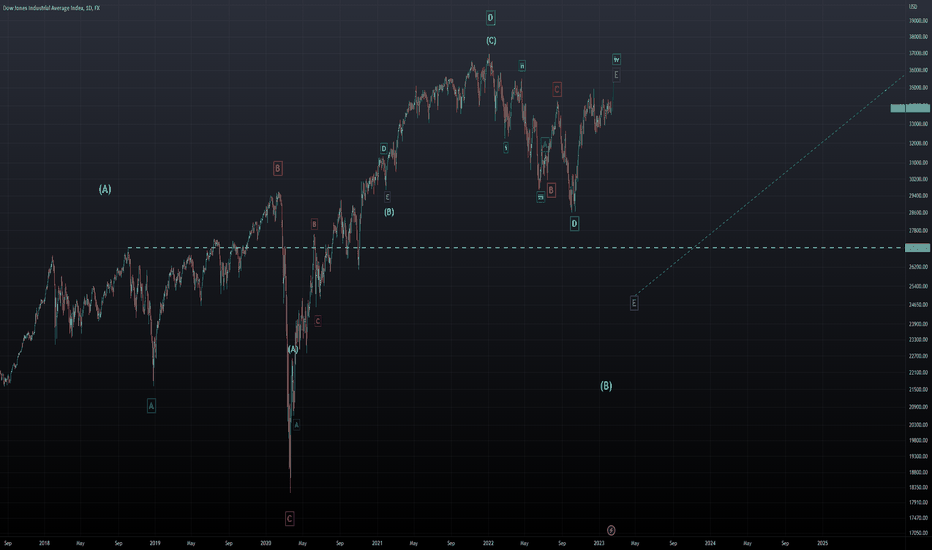The width and height of the screenshot is (932, 550).
Task: Click the 25400.00 price scale label
Action: click(x=918, y=286)
